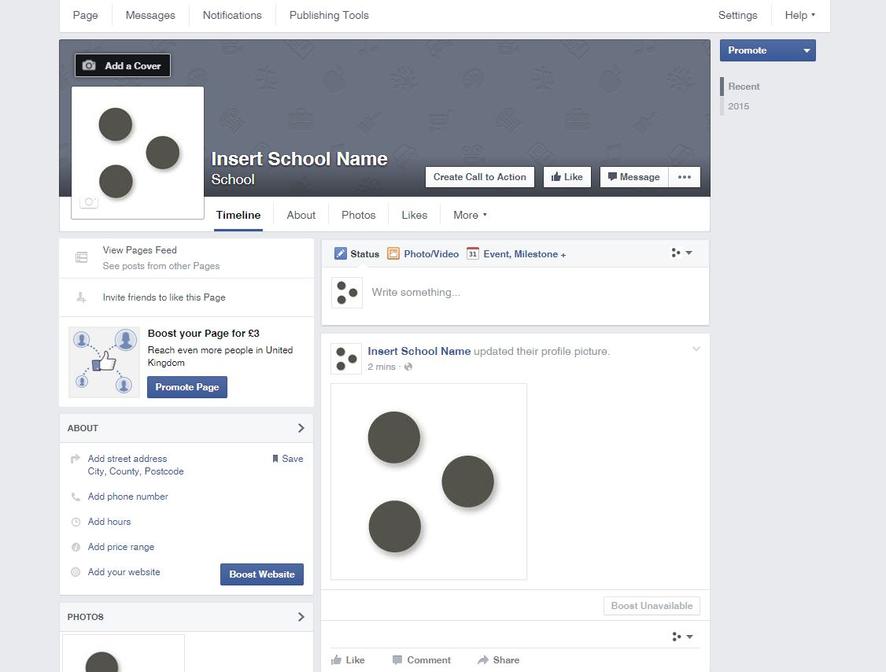Open Publishing Tools

(x=329, y=15)
